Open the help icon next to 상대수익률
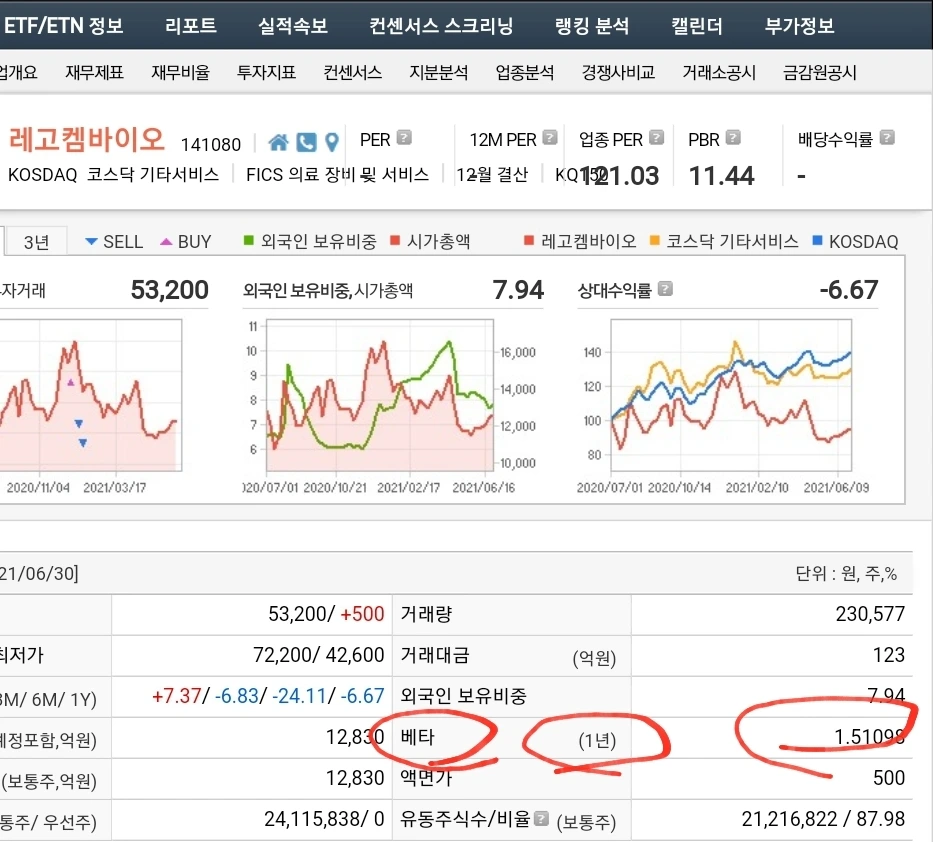This screenshot has width=933, height=842. click(665, 289)
